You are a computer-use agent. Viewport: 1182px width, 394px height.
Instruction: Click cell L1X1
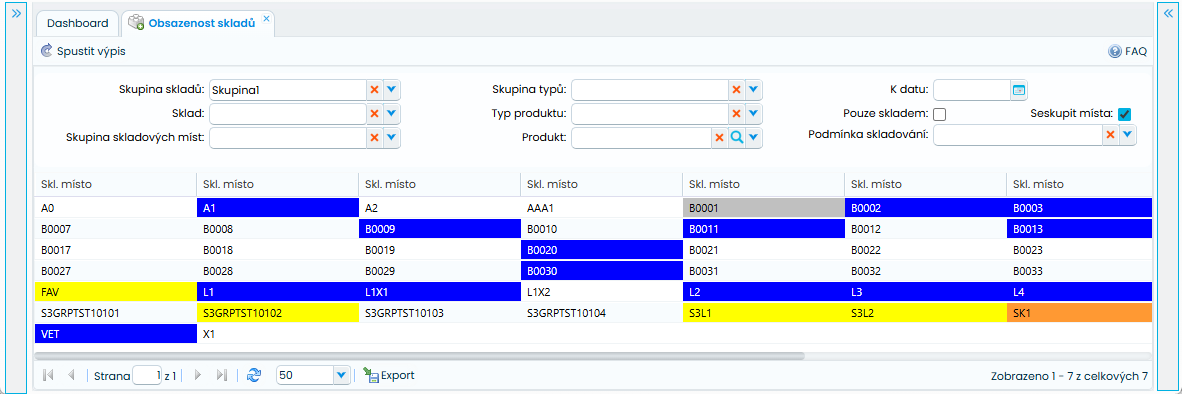click(439, 292)
